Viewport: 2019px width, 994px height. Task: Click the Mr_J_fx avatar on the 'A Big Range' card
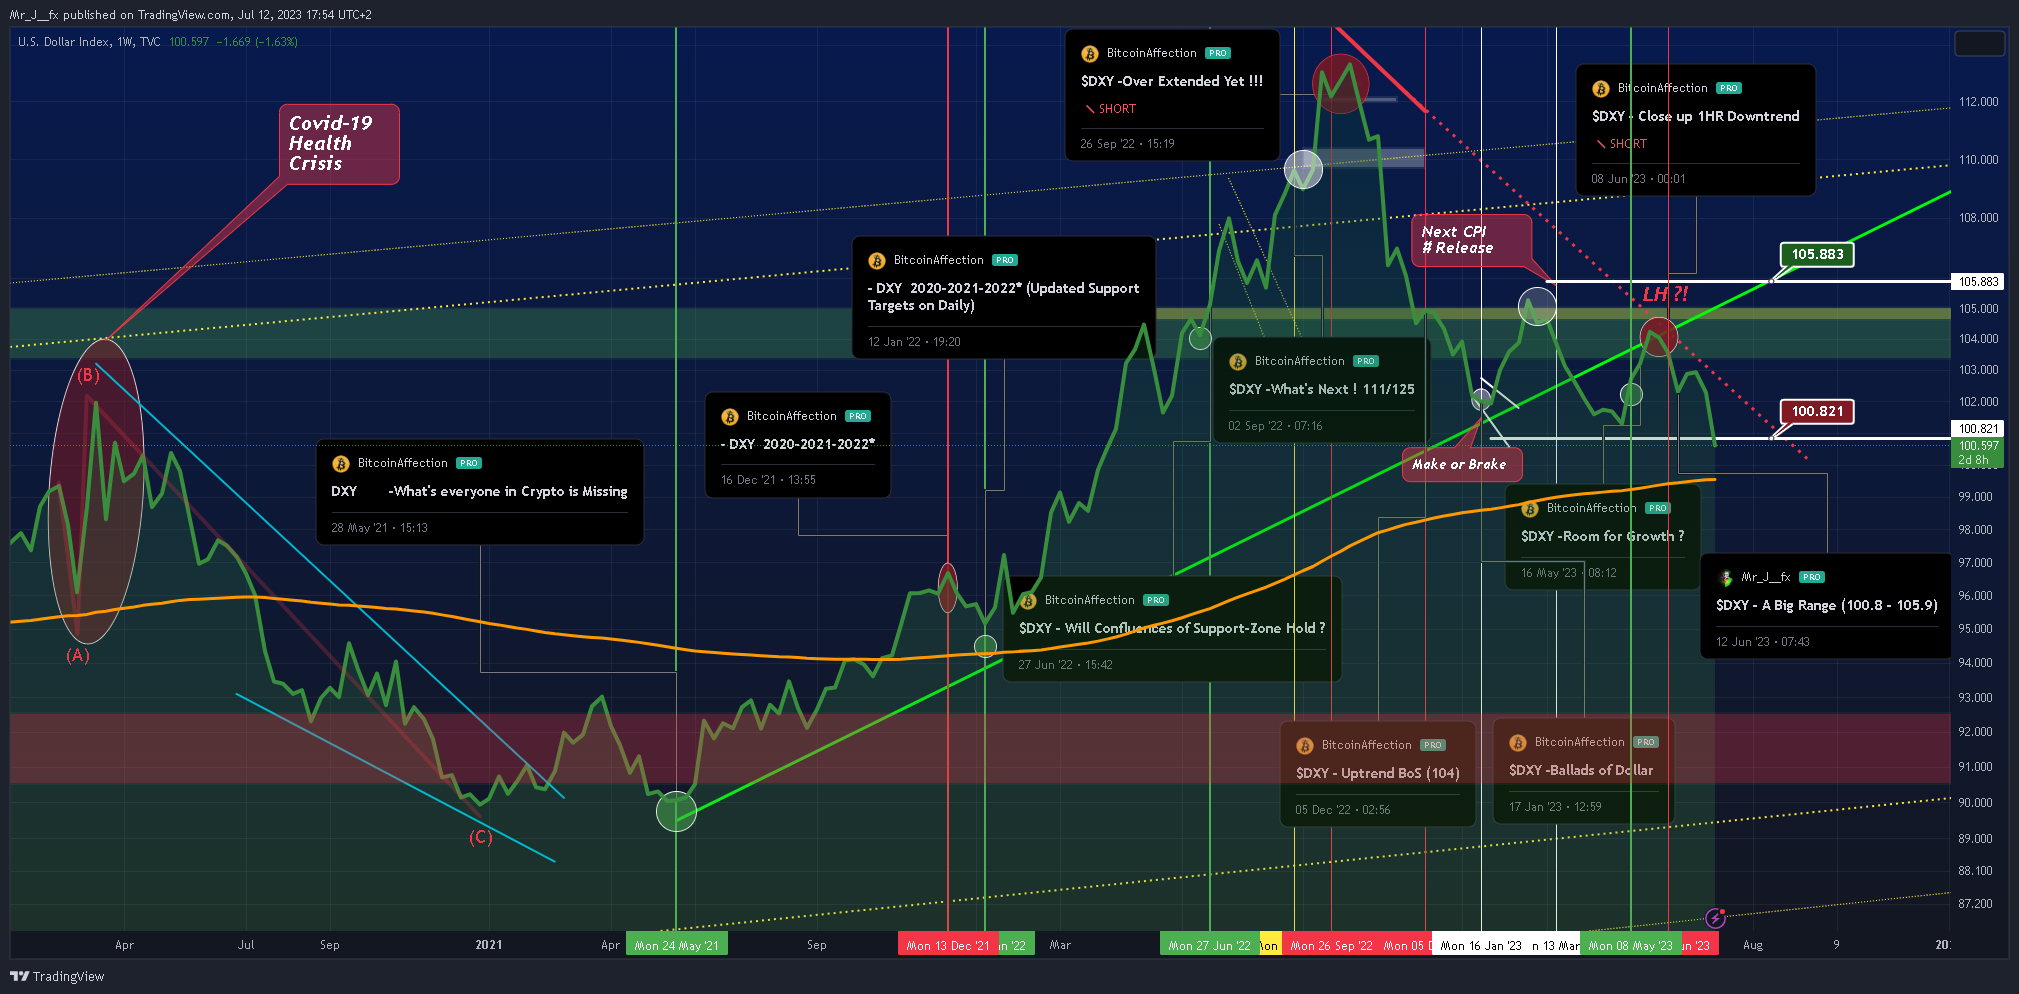(x=1725, y=577)
